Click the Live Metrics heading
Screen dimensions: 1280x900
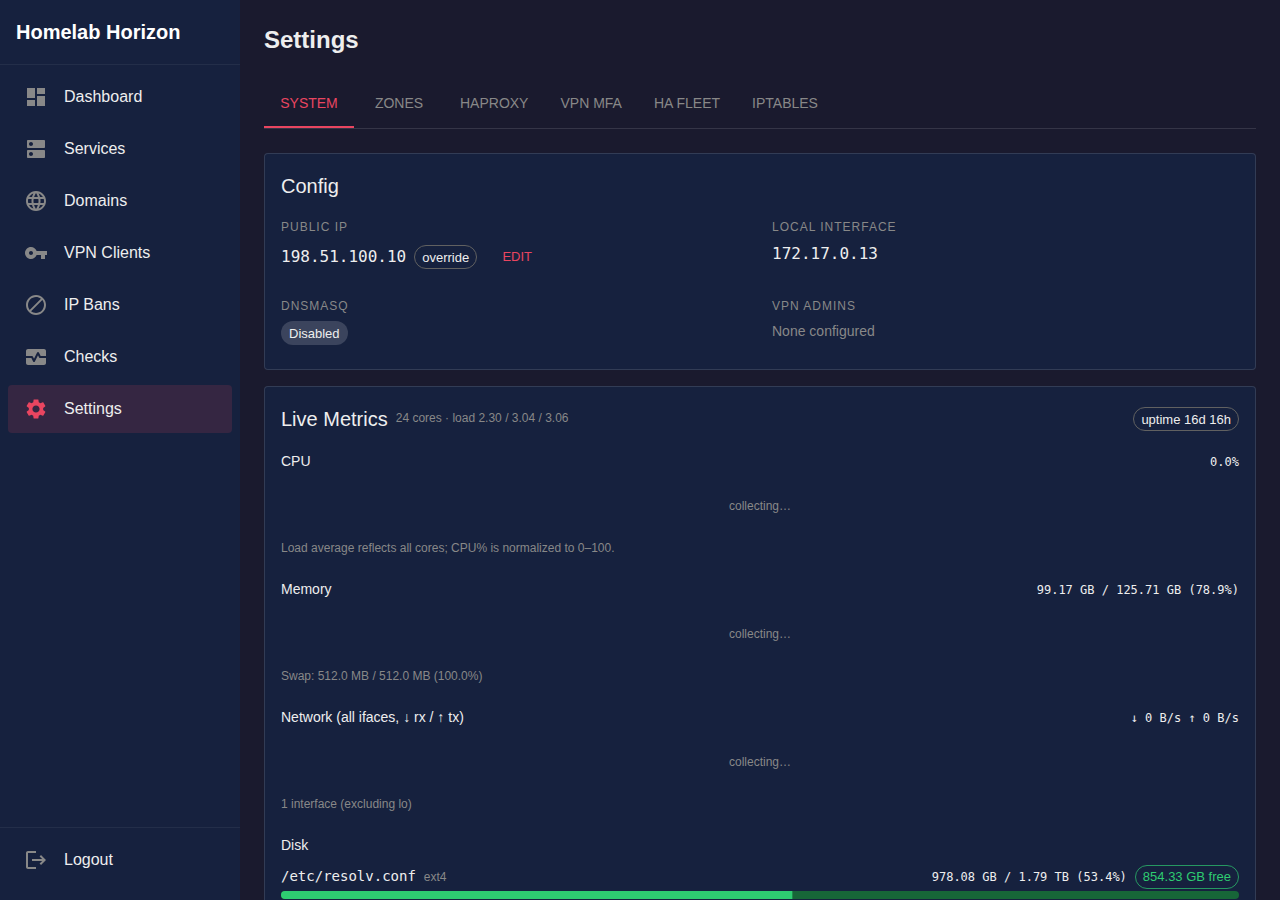pos(334,419)
